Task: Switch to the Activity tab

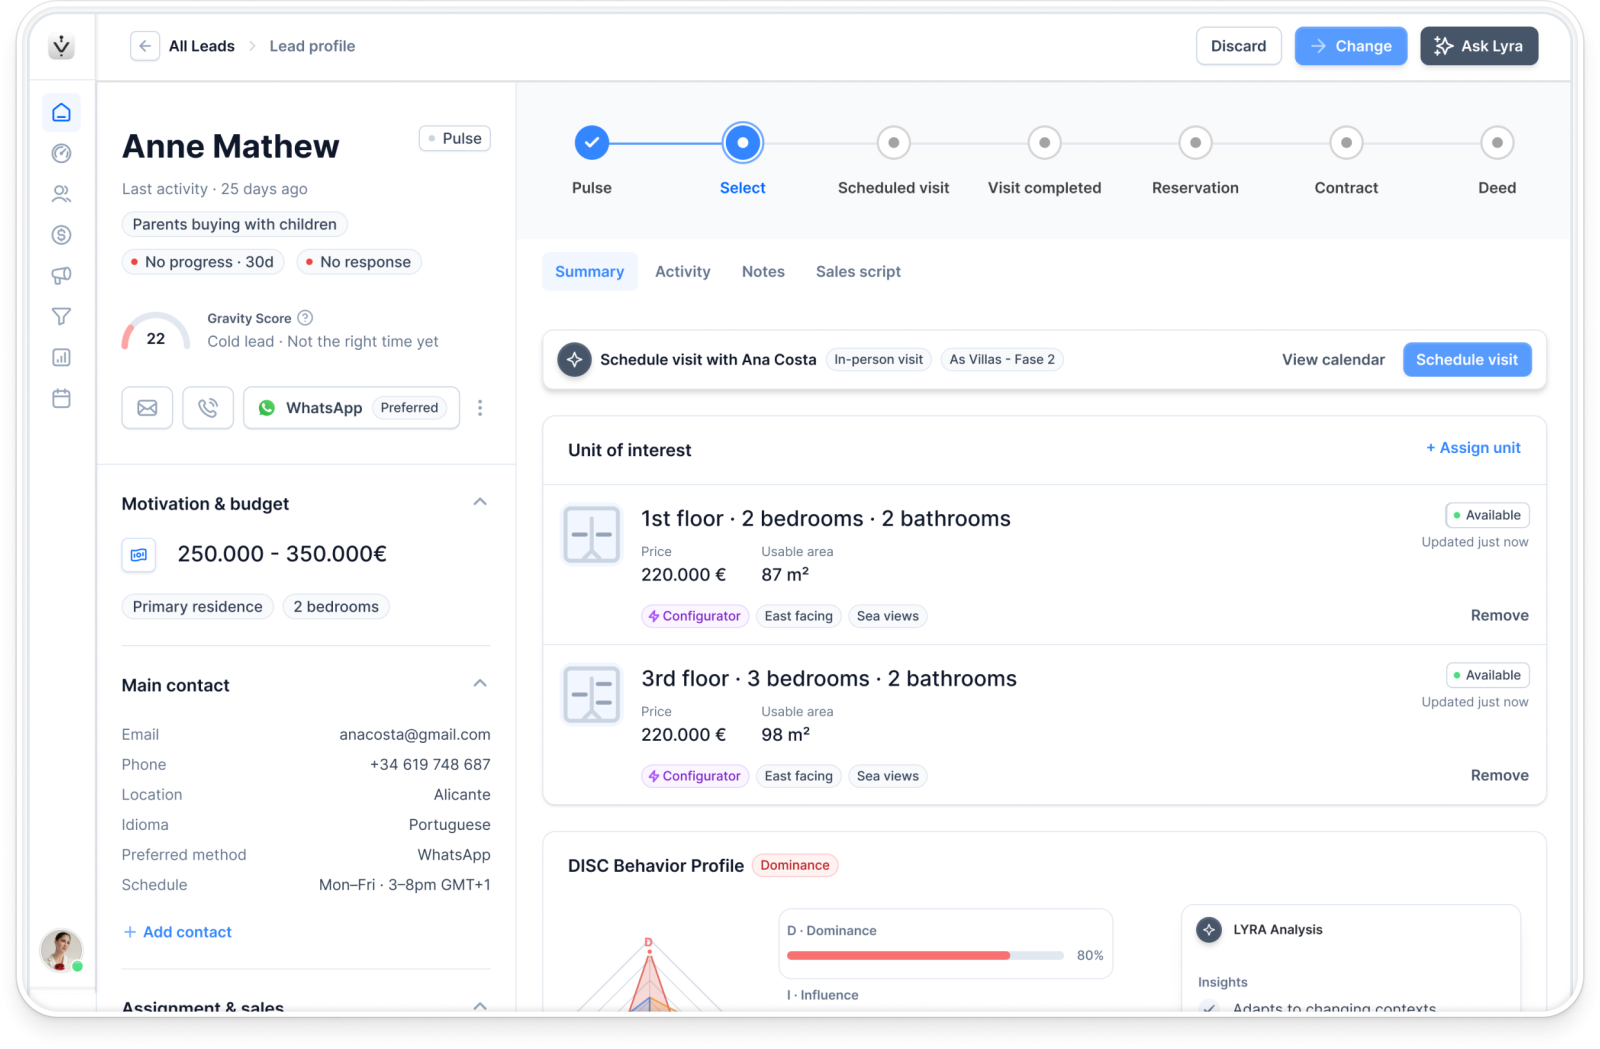Action: coord(683,272)
